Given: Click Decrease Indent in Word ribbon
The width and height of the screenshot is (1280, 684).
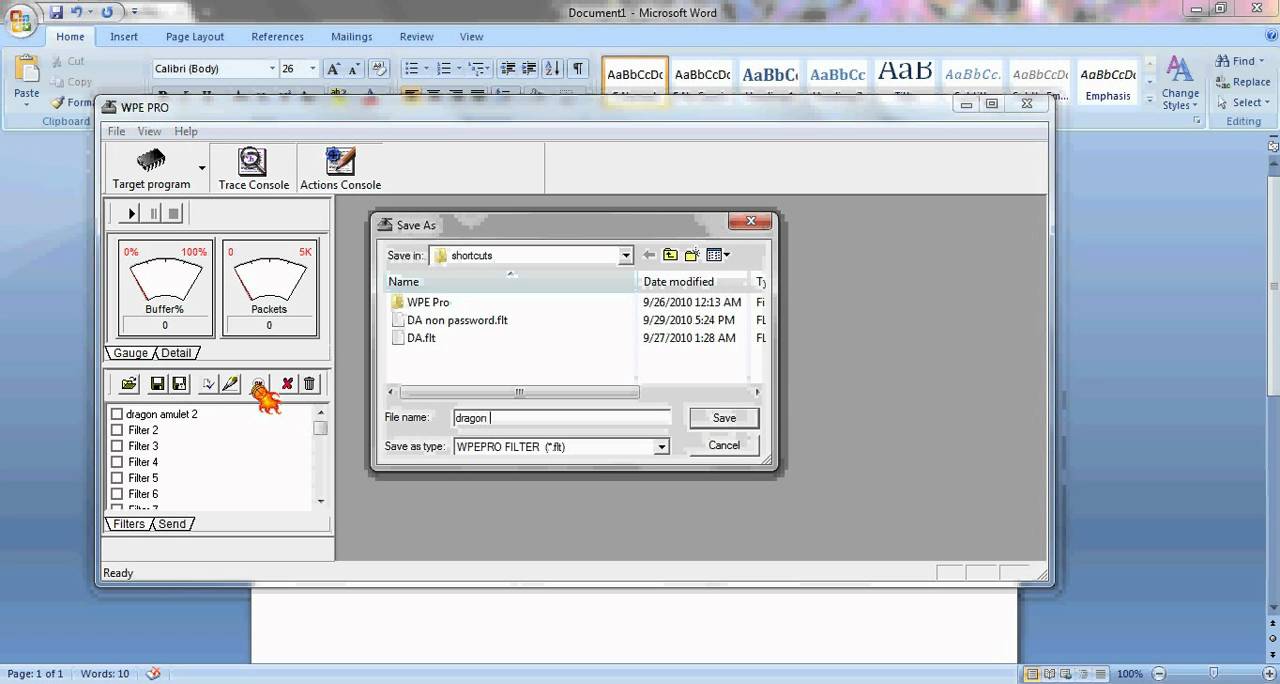Looking at the screenshot, I should point(508,69).
